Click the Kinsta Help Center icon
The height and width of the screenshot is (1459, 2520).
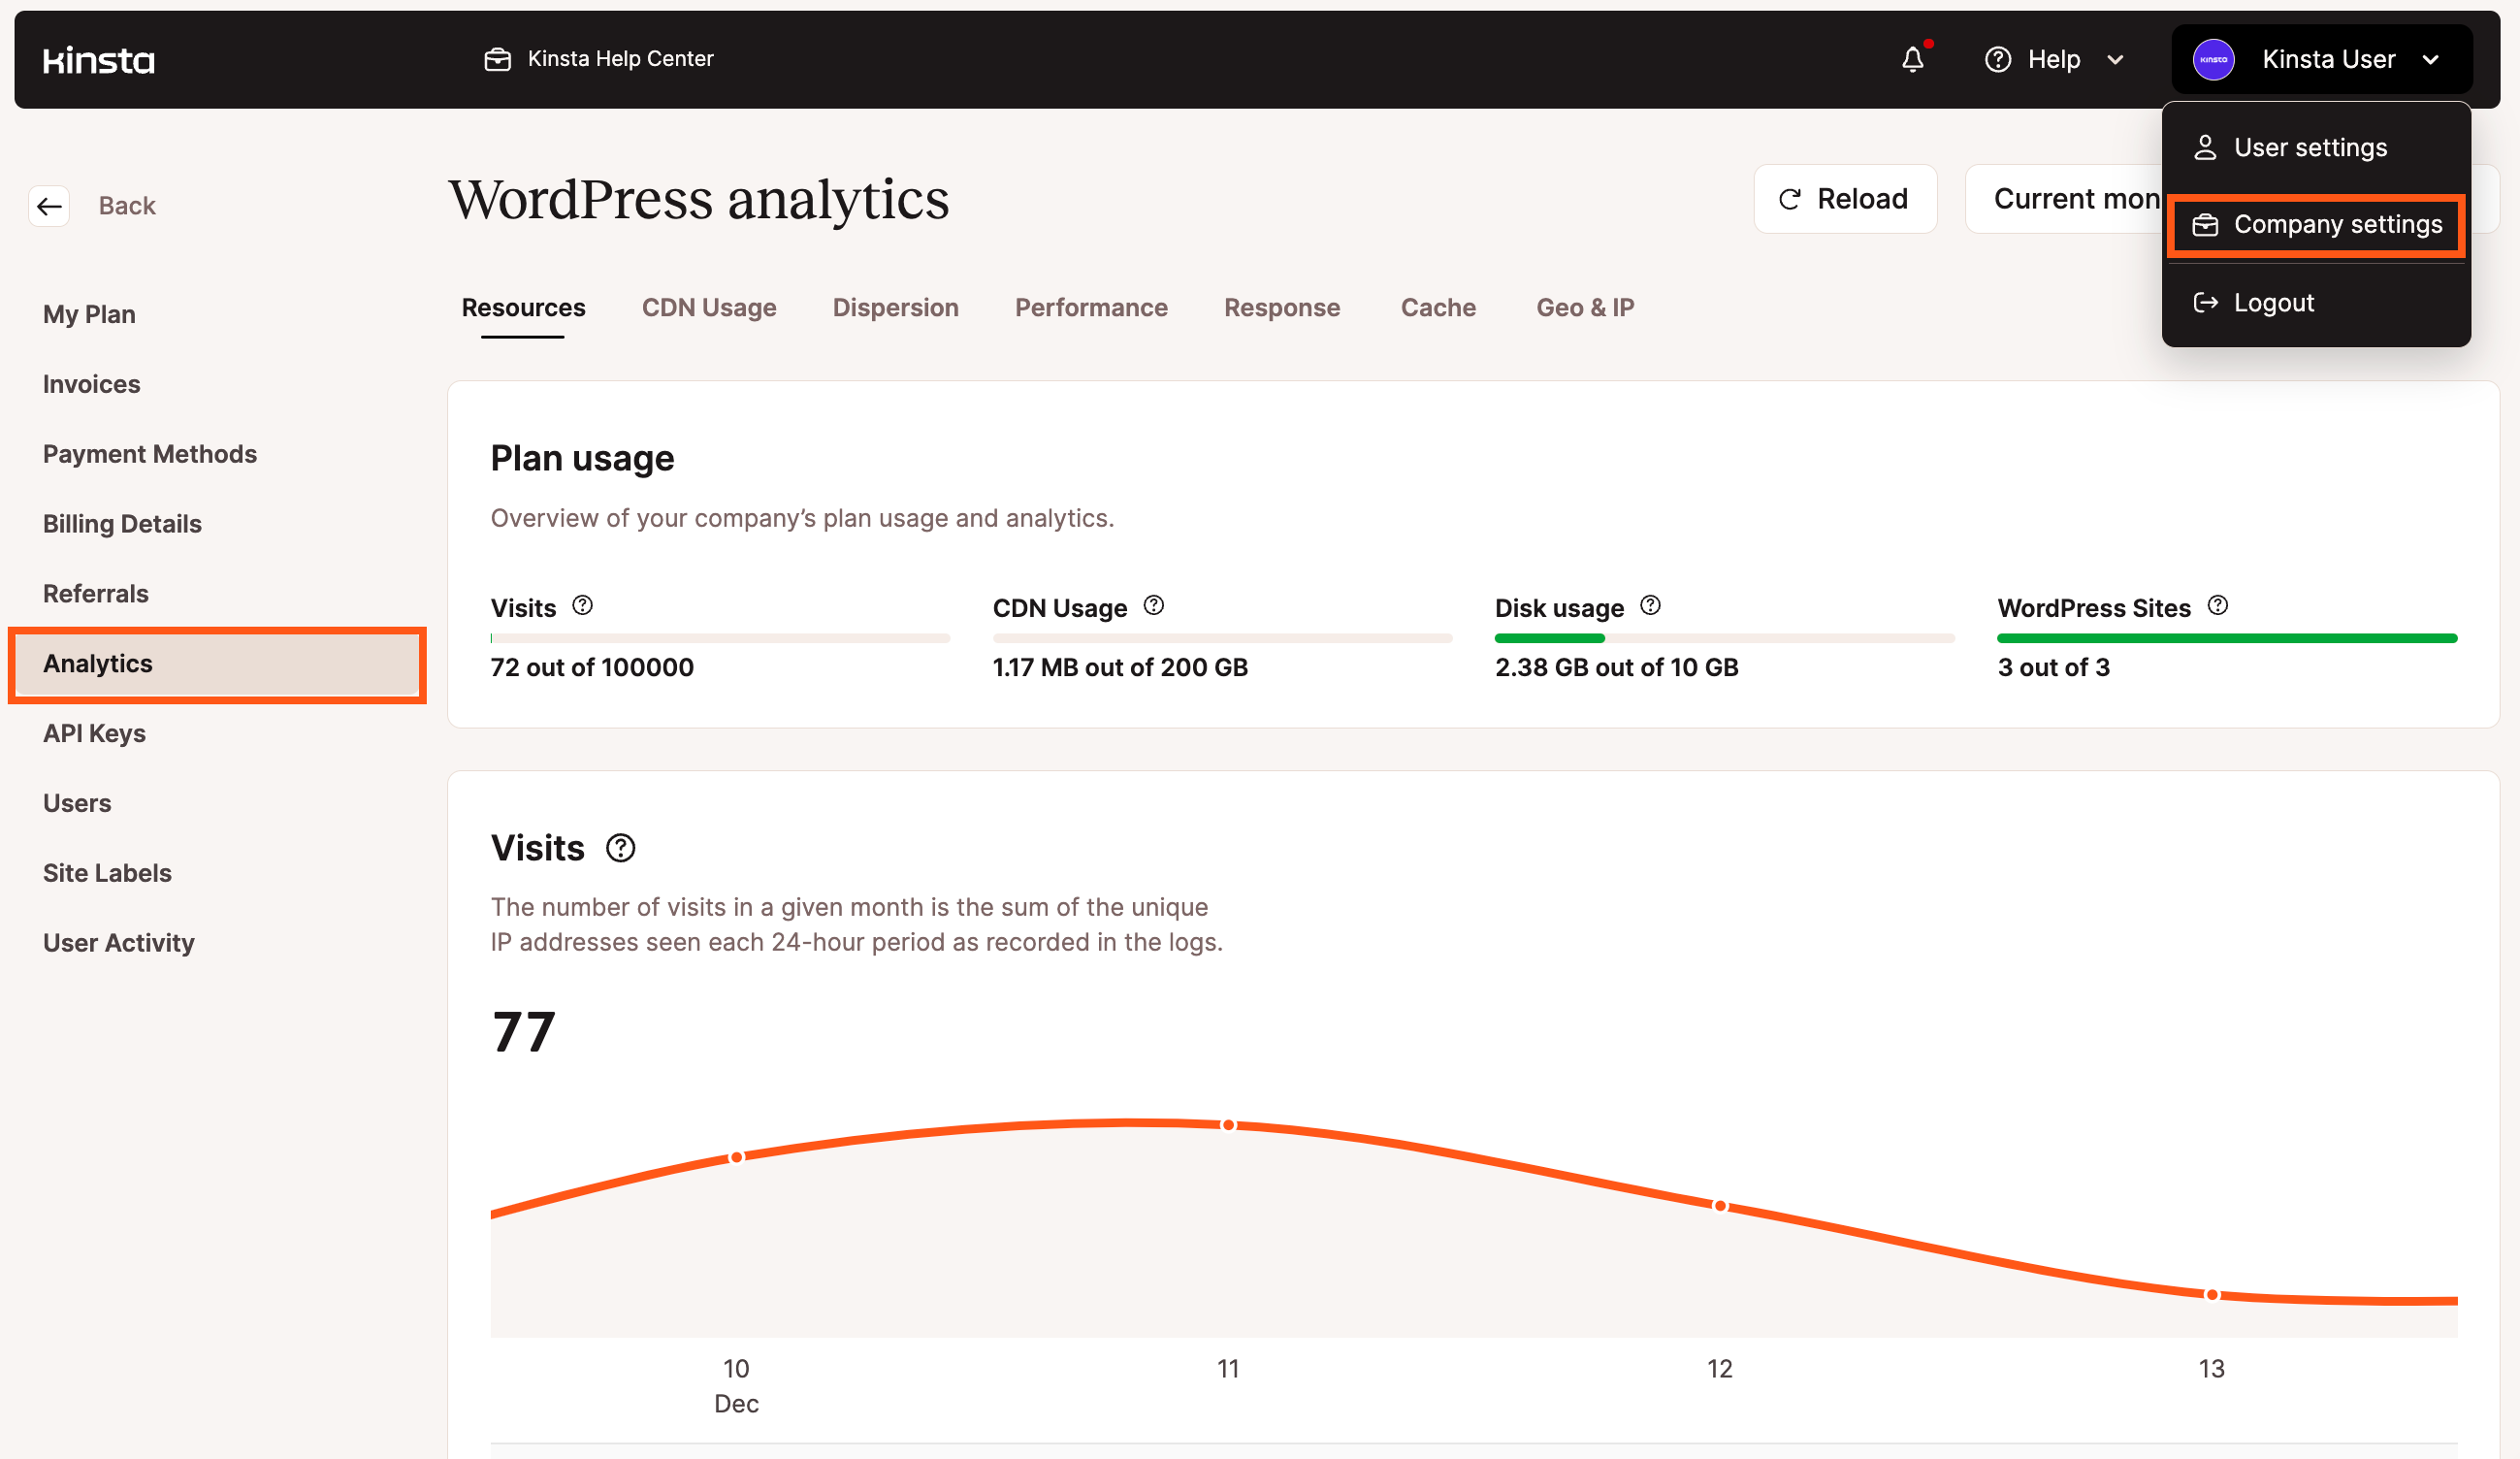pyautogui.click(x=499, y=59)
